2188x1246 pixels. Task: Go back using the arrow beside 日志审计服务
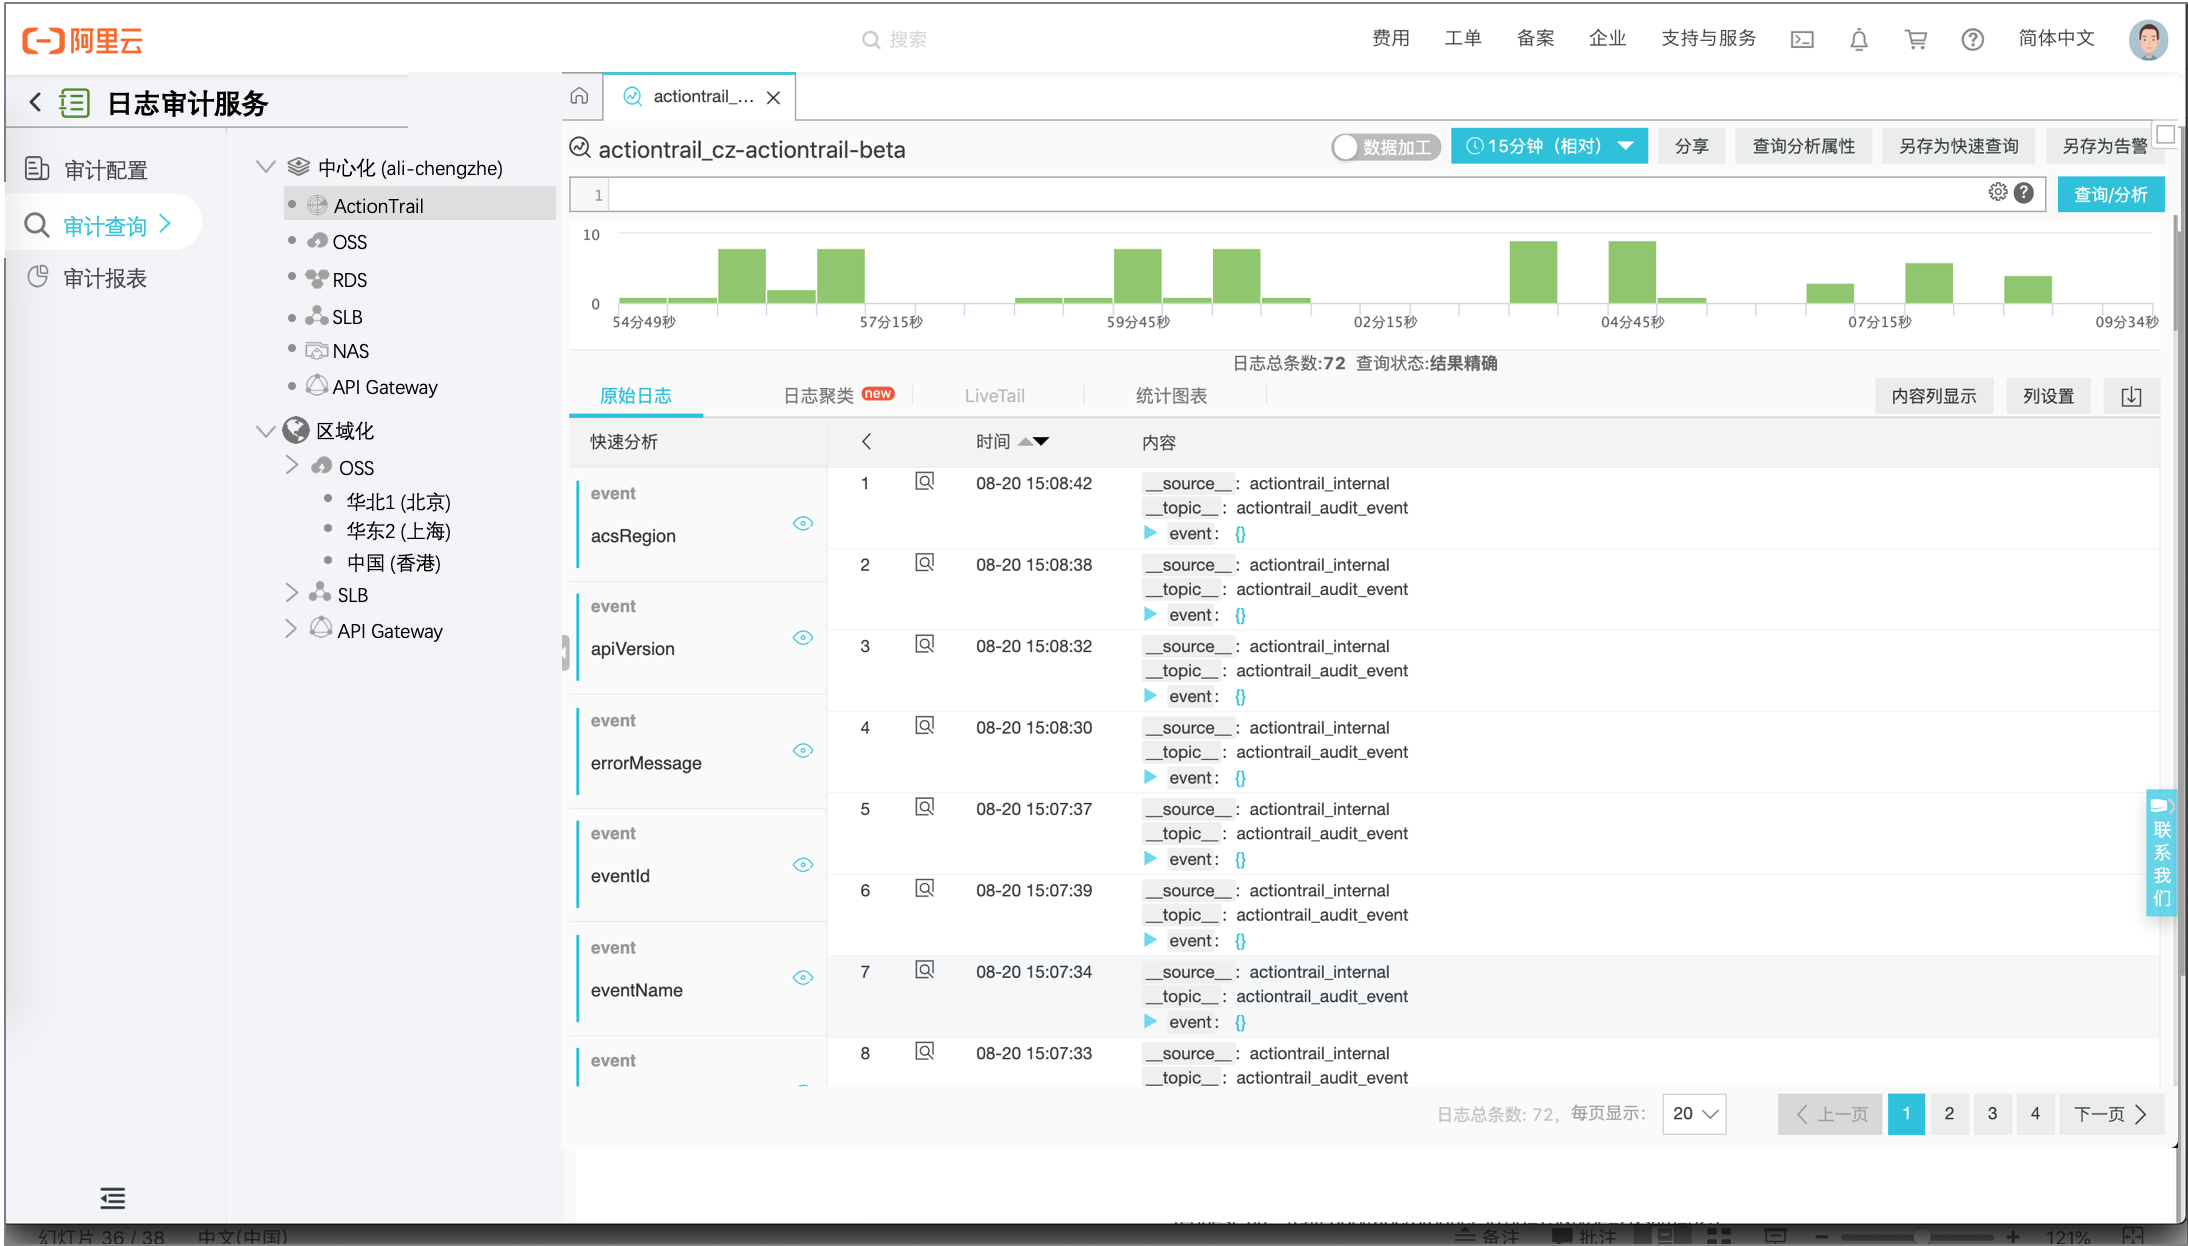point(36,102)
